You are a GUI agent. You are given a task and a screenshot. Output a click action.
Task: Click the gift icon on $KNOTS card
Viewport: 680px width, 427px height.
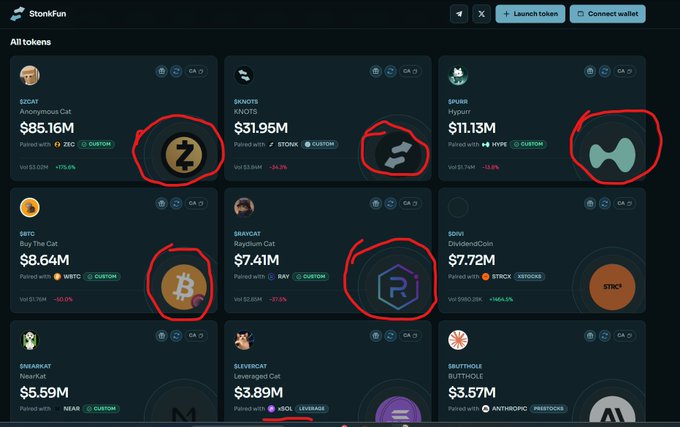(x=376, y=71)
